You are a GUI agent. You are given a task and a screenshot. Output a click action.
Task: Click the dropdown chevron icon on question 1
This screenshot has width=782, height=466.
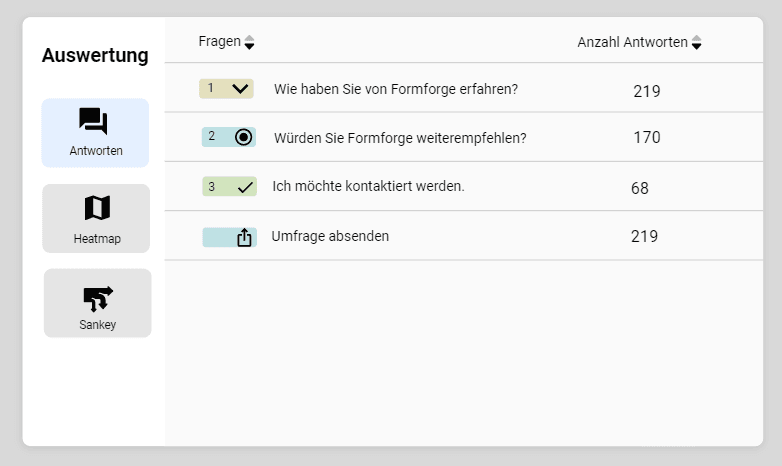click(x=240, y=88)
